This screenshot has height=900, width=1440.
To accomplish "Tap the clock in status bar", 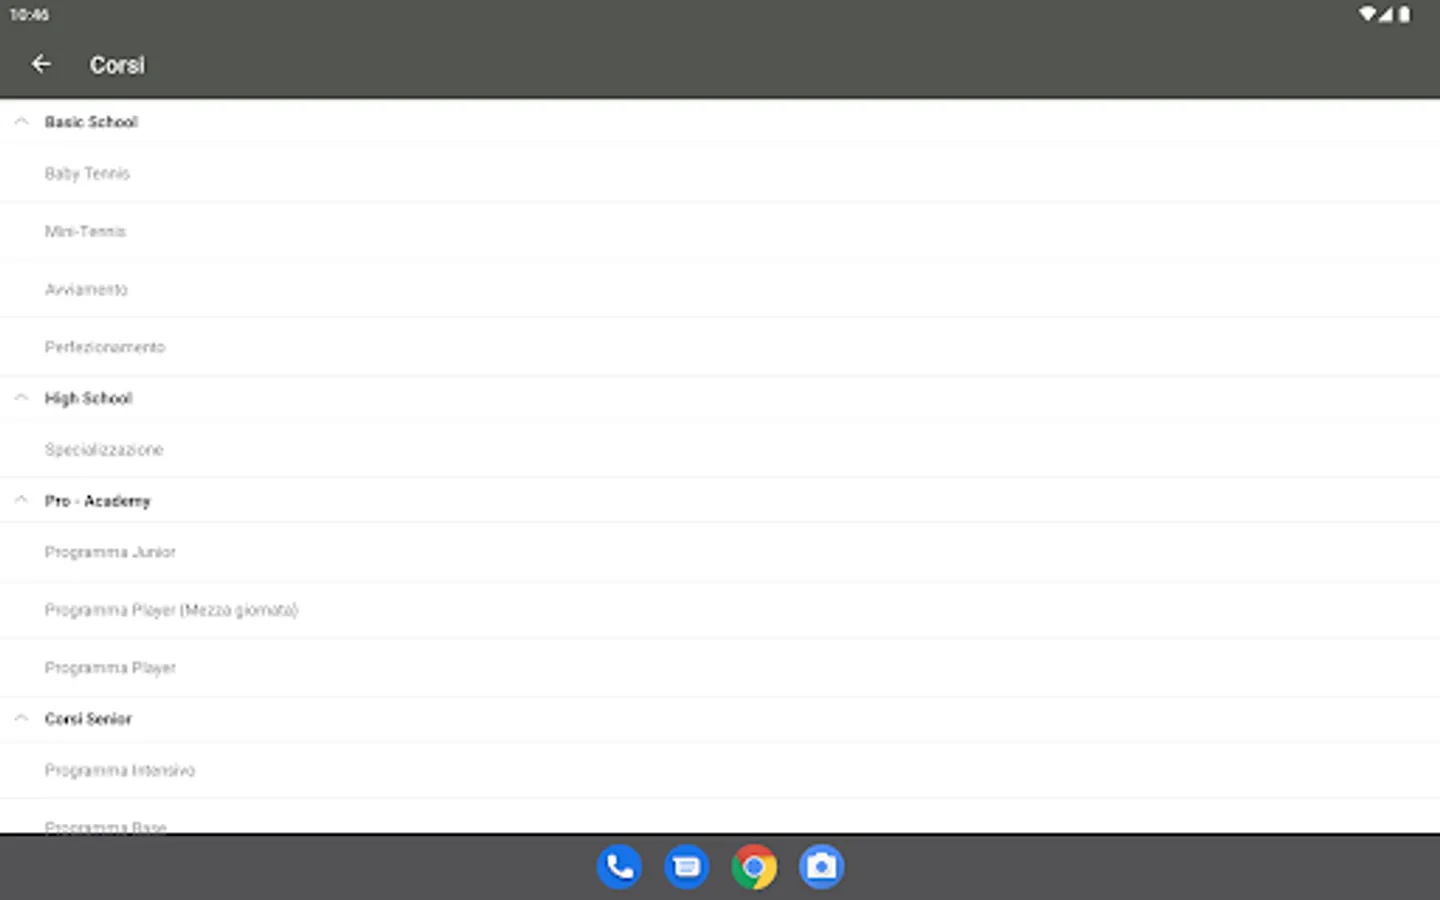I will 29,15.
